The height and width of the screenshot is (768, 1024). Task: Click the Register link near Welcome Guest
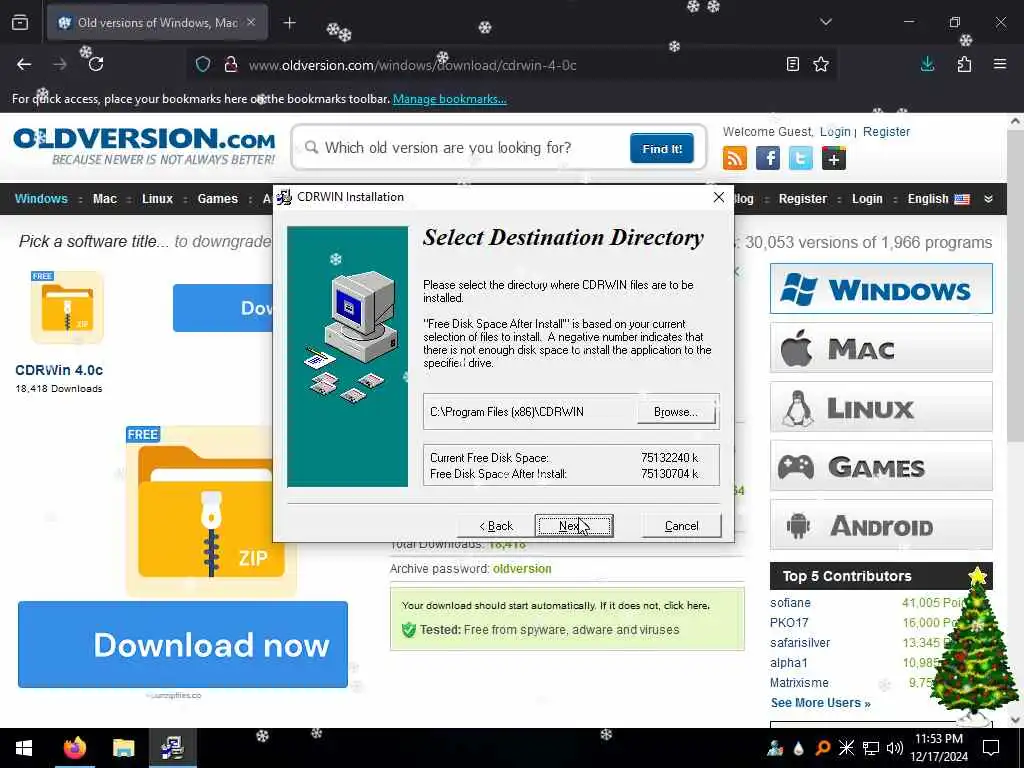coord(886,131)
